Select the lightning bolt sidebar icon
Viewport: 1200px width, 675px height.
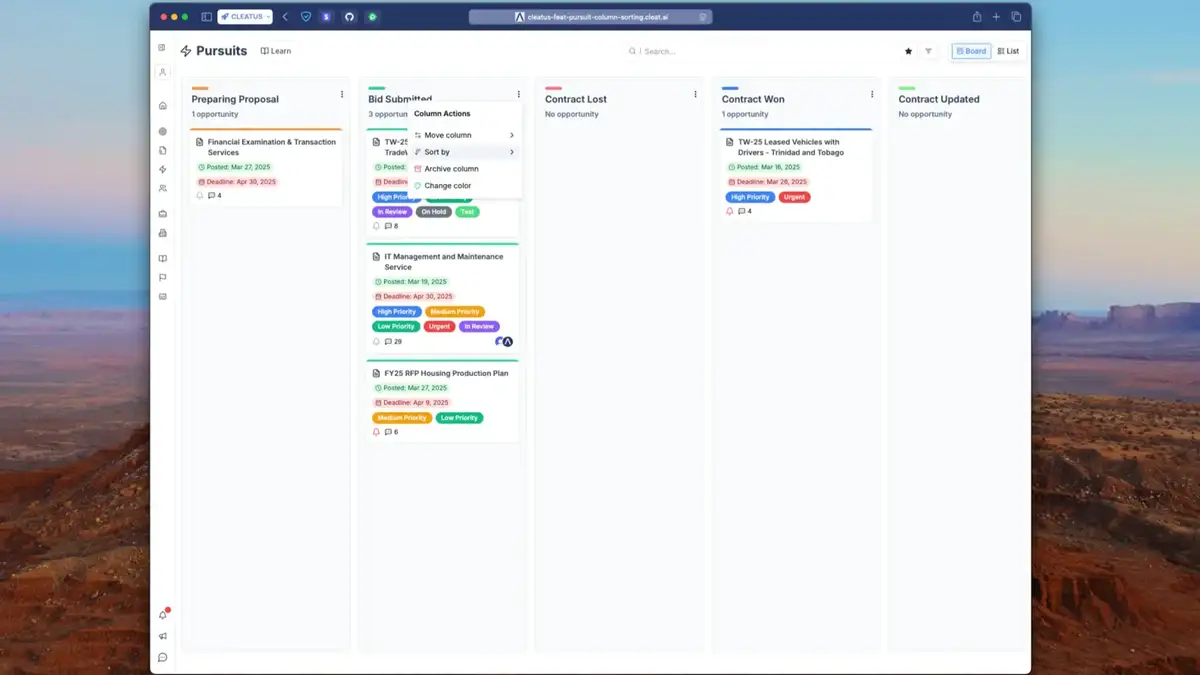pyautogui.click(x=163, y=169)
